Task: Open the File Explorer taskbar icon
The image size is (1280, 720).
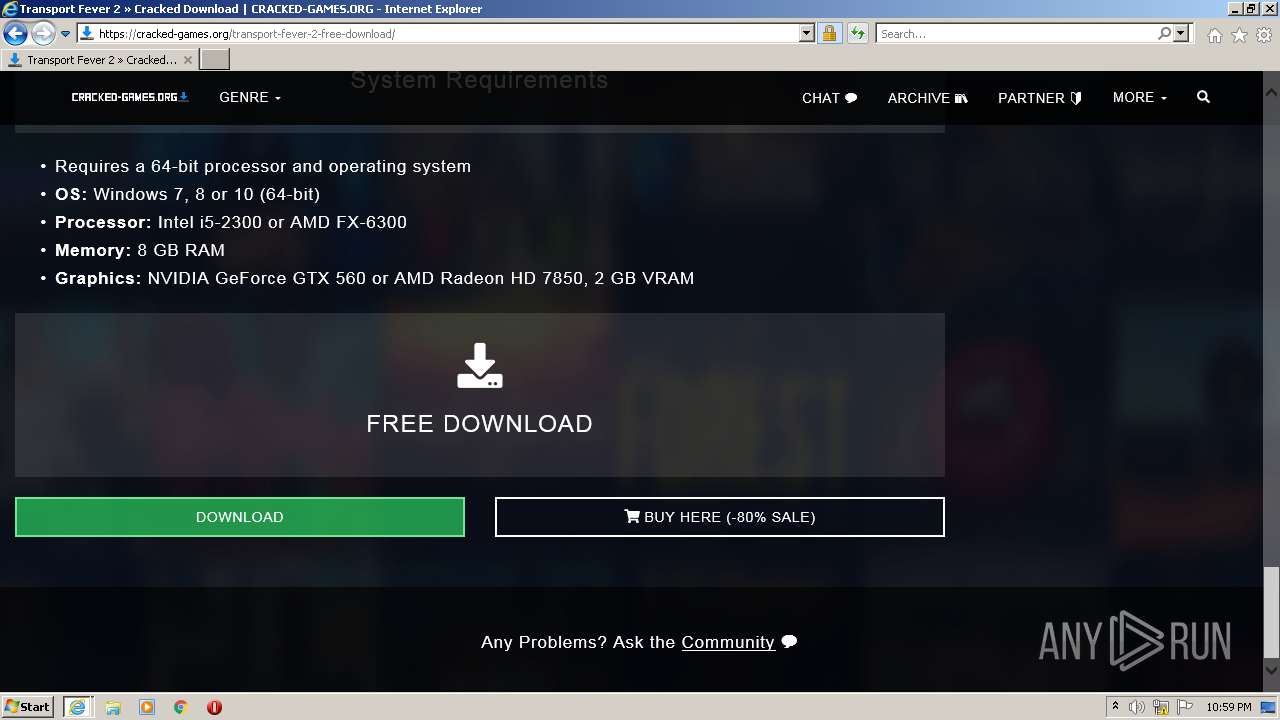Action: [113, 707]
